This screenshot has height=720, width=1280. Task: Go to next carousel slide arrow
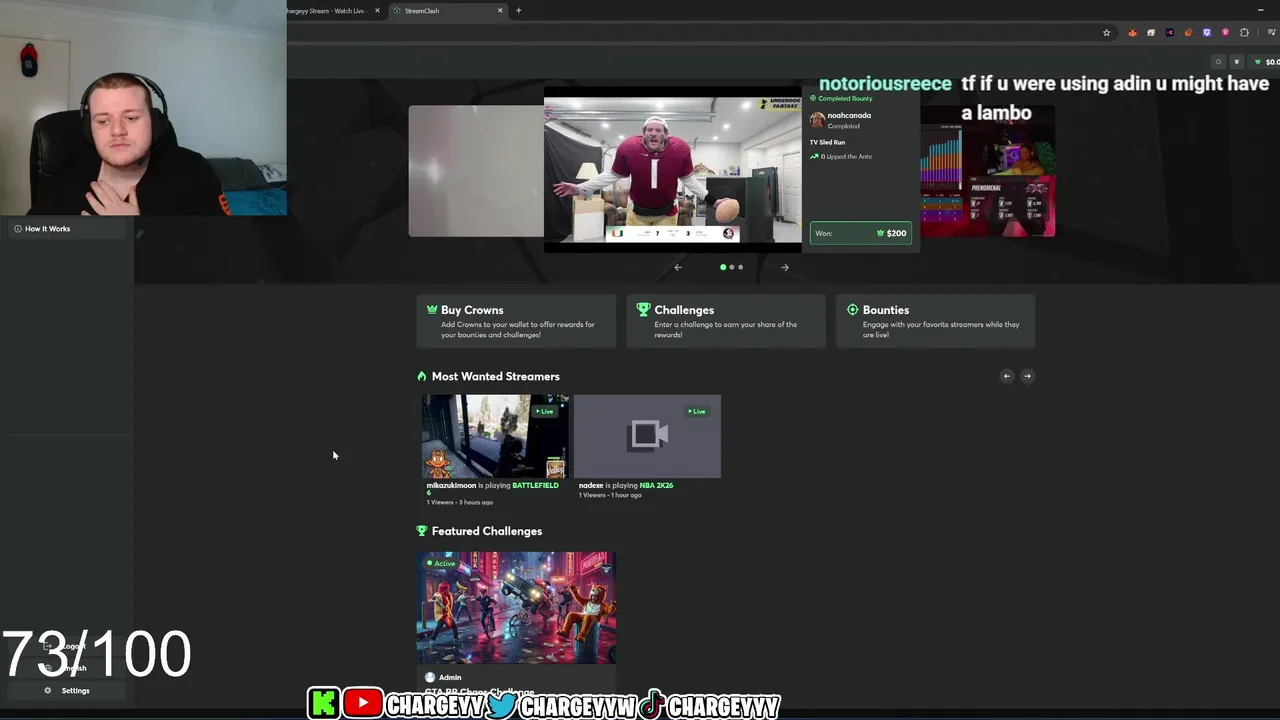click(785, 267)
